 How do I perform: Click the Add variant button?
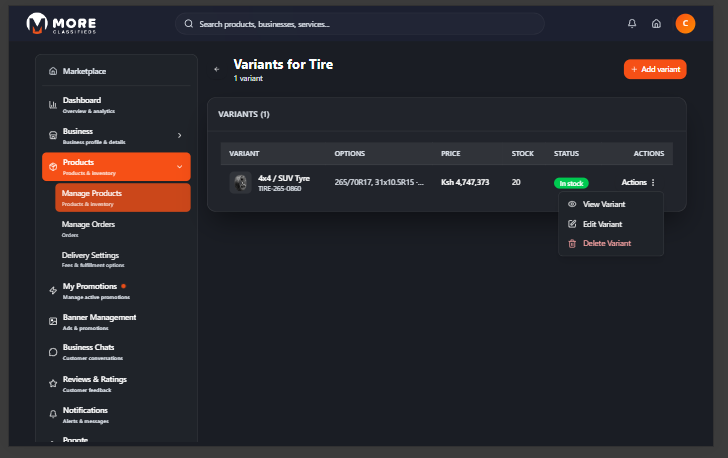point(655,69)
